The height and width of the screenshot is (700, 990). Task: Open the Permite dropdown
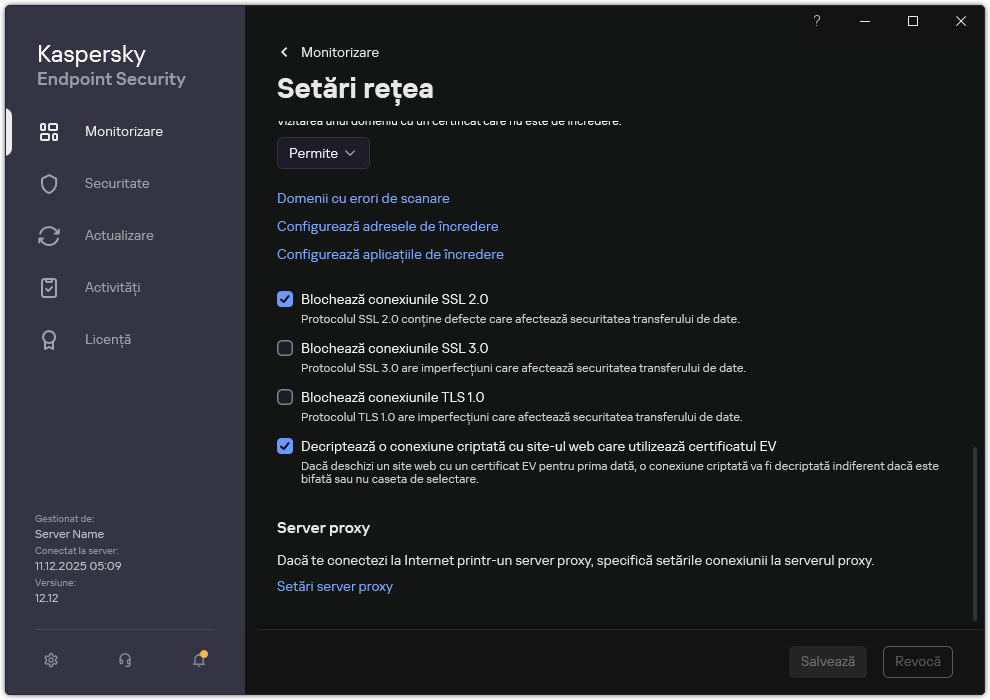click(x=323, y=153)
